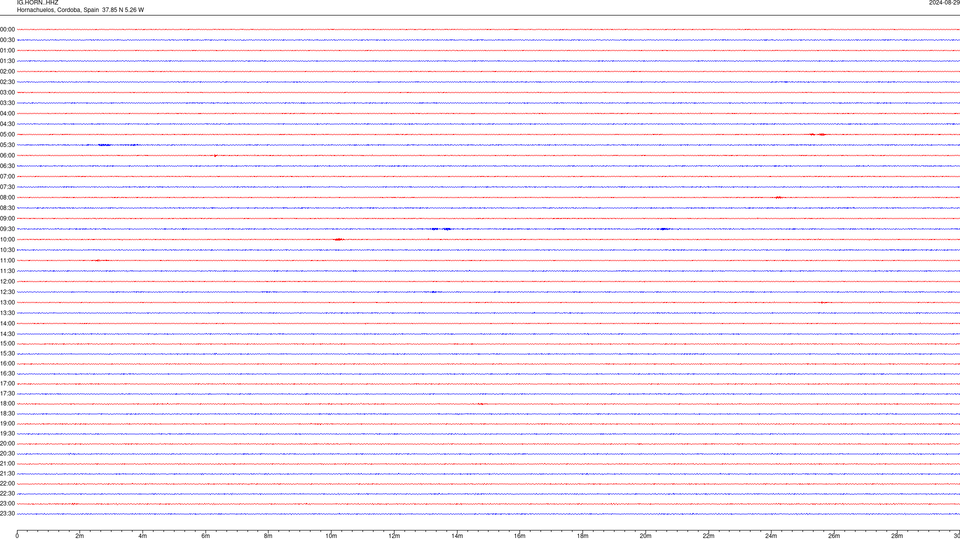
Task: Select the 02:00 trace time label
Action: coord(7,72)
